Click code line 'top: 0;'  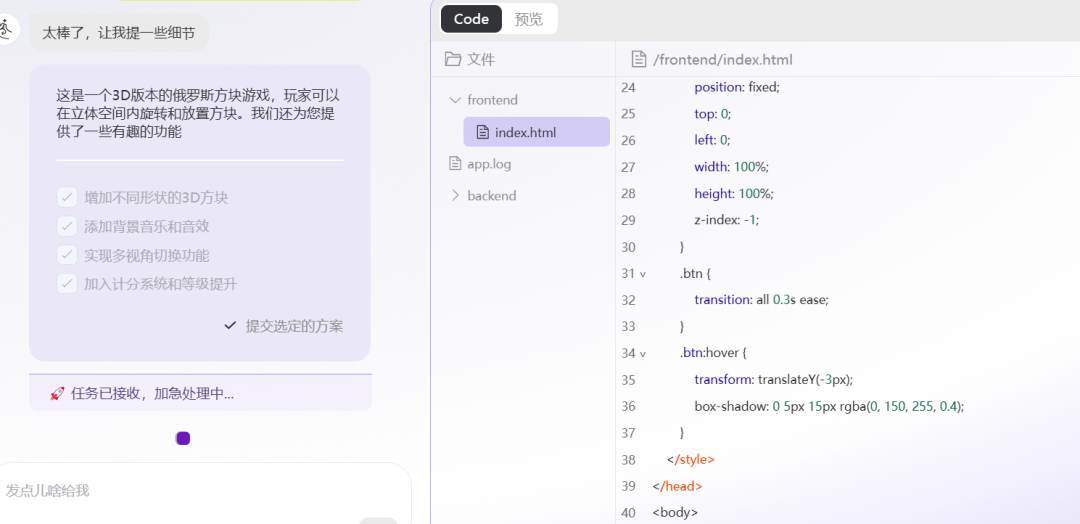pos(712,114)
